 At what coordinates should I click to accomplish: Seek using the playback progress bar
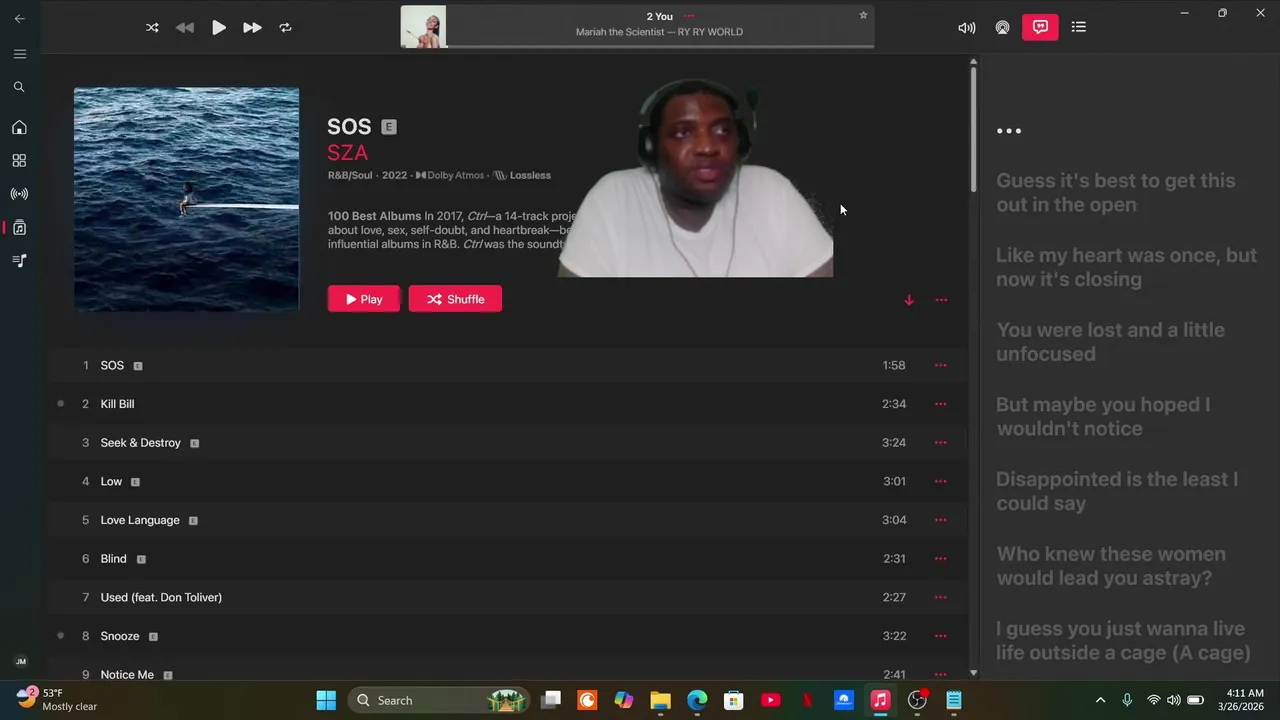click(660, 46)
